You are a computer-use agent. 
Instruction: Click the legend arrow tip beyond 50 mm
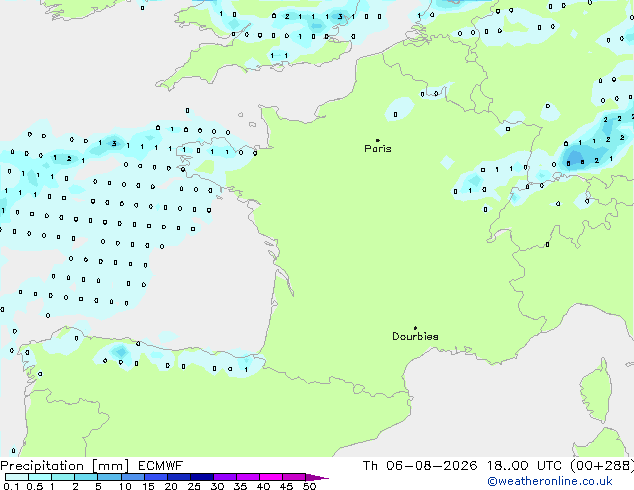[x=319, y=478]
